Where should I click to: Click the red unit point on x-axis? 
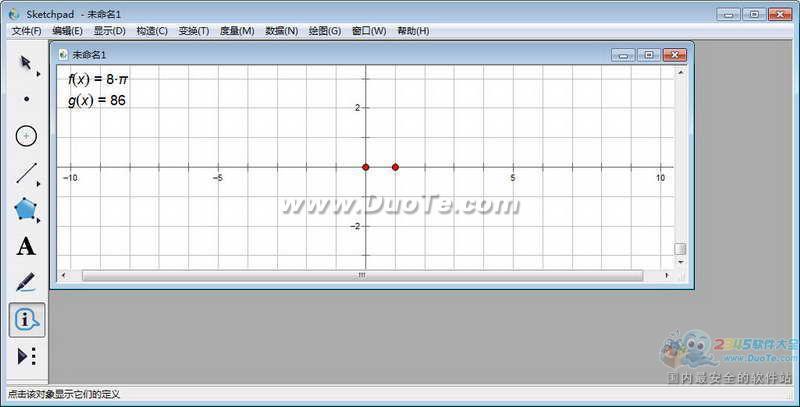[395, 167]
